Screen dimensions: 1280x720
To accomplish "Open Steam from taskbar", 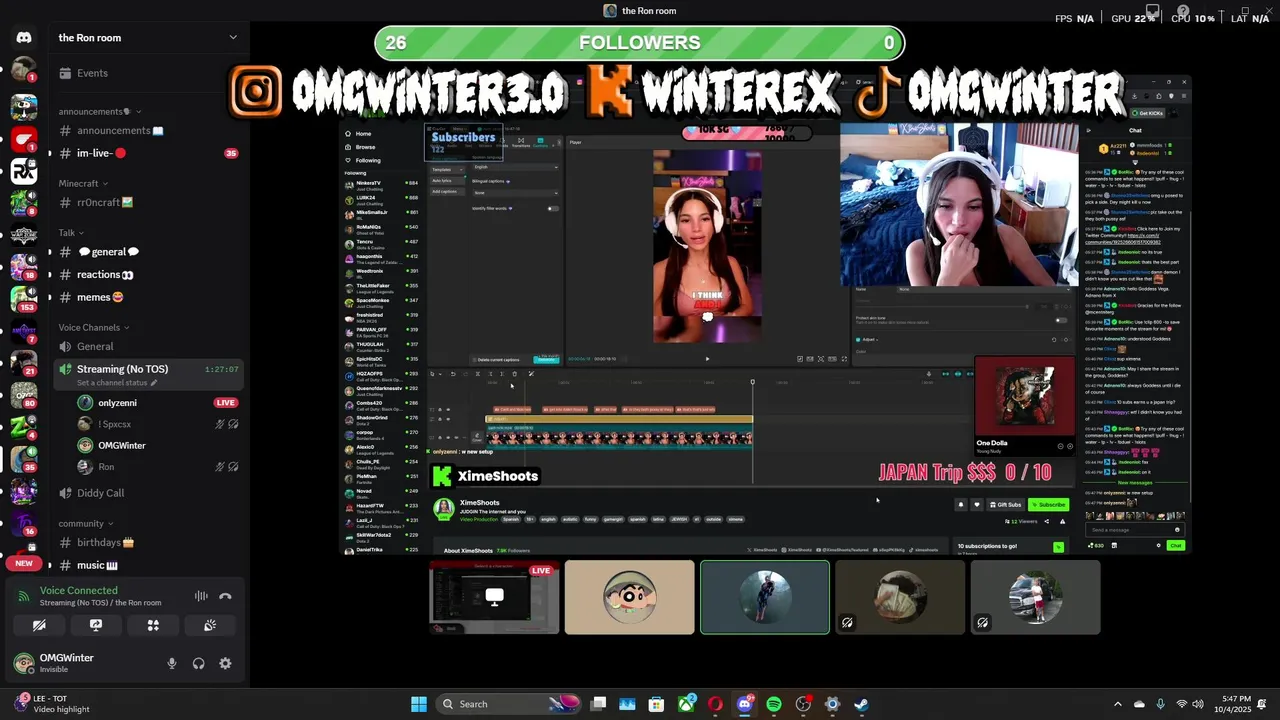I will [x=861, y=704].
